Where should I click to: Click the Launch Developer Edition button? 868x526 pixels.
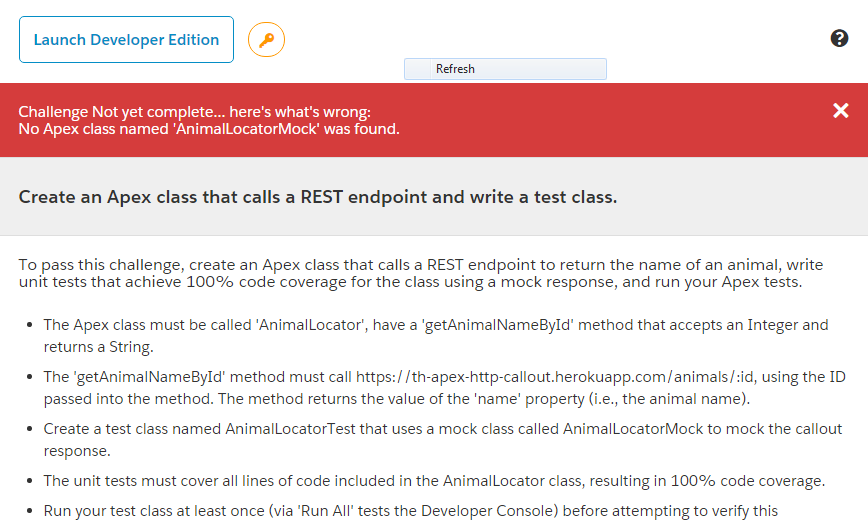(x=126, y=40)
